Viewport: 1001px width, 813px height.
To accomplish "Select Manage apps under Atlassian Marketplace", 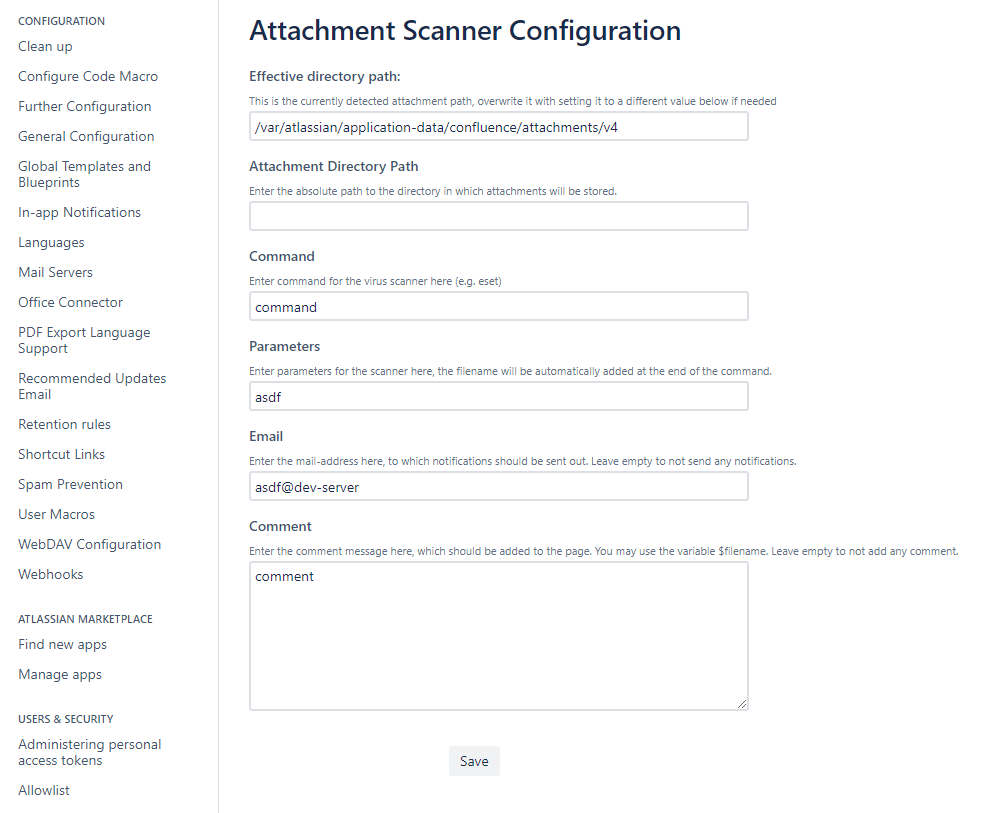I will click(60, 675).
